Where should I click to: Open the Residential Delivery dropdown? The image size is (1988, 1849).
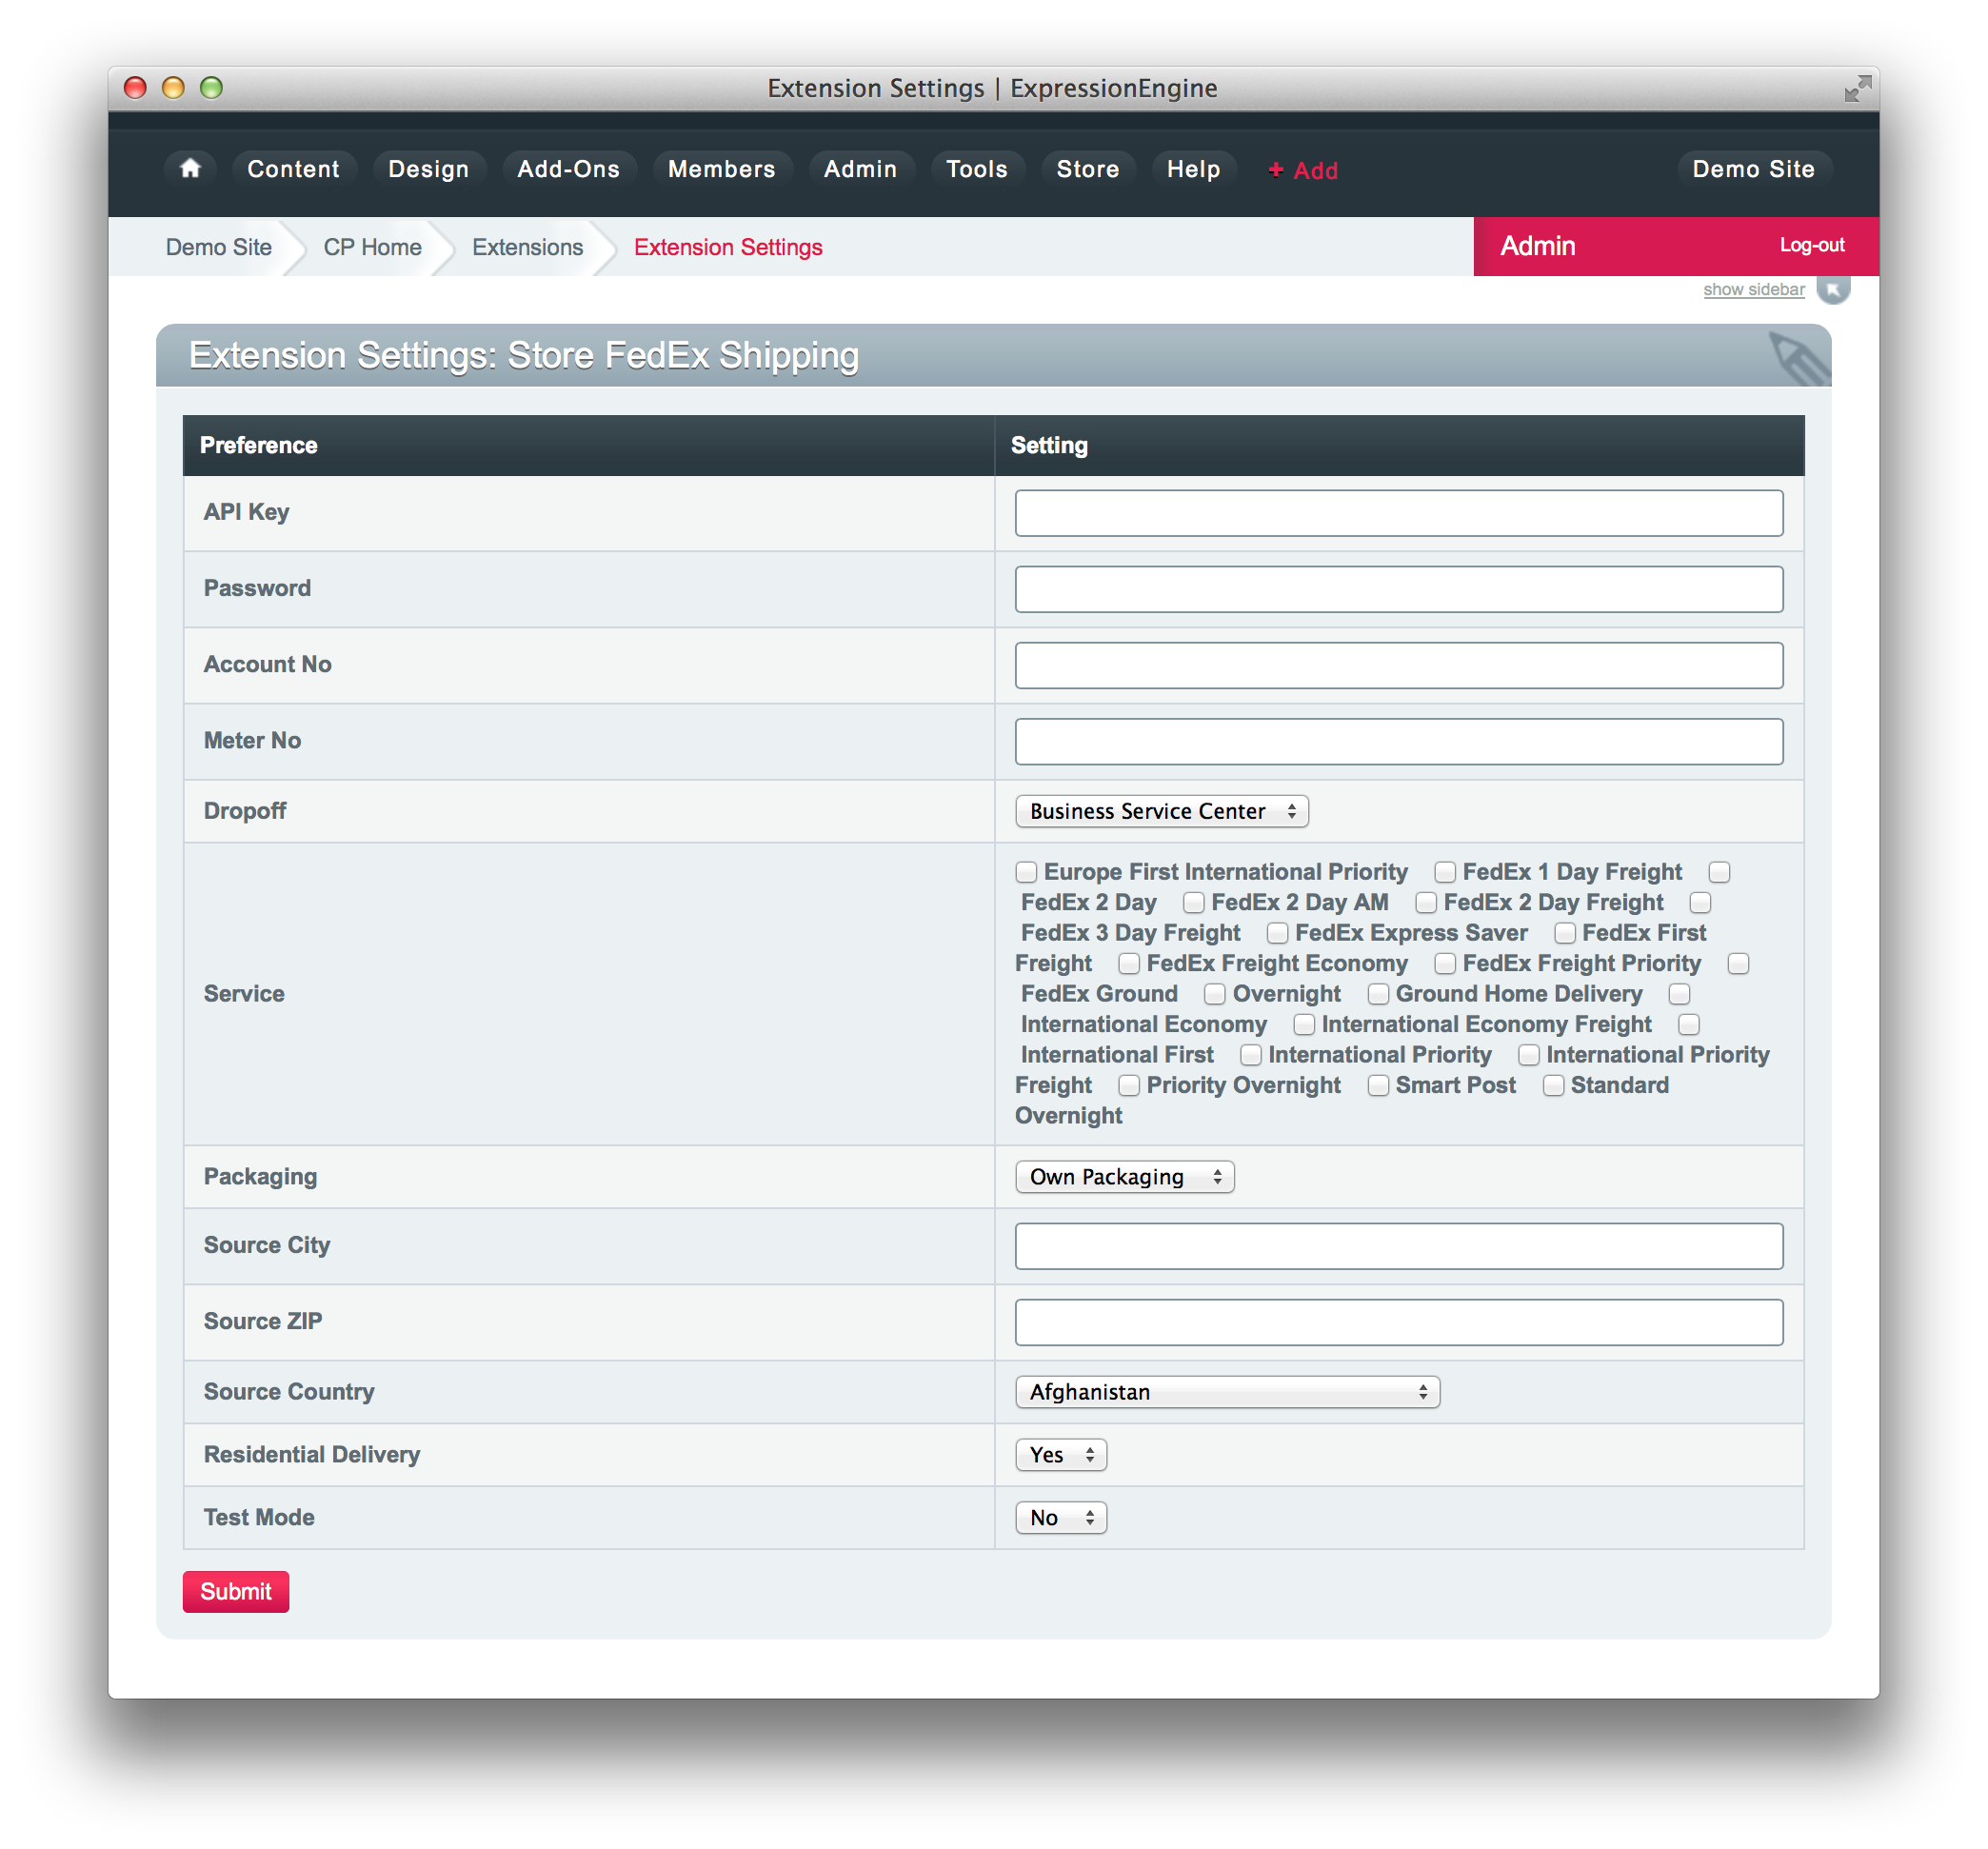1060,1455
